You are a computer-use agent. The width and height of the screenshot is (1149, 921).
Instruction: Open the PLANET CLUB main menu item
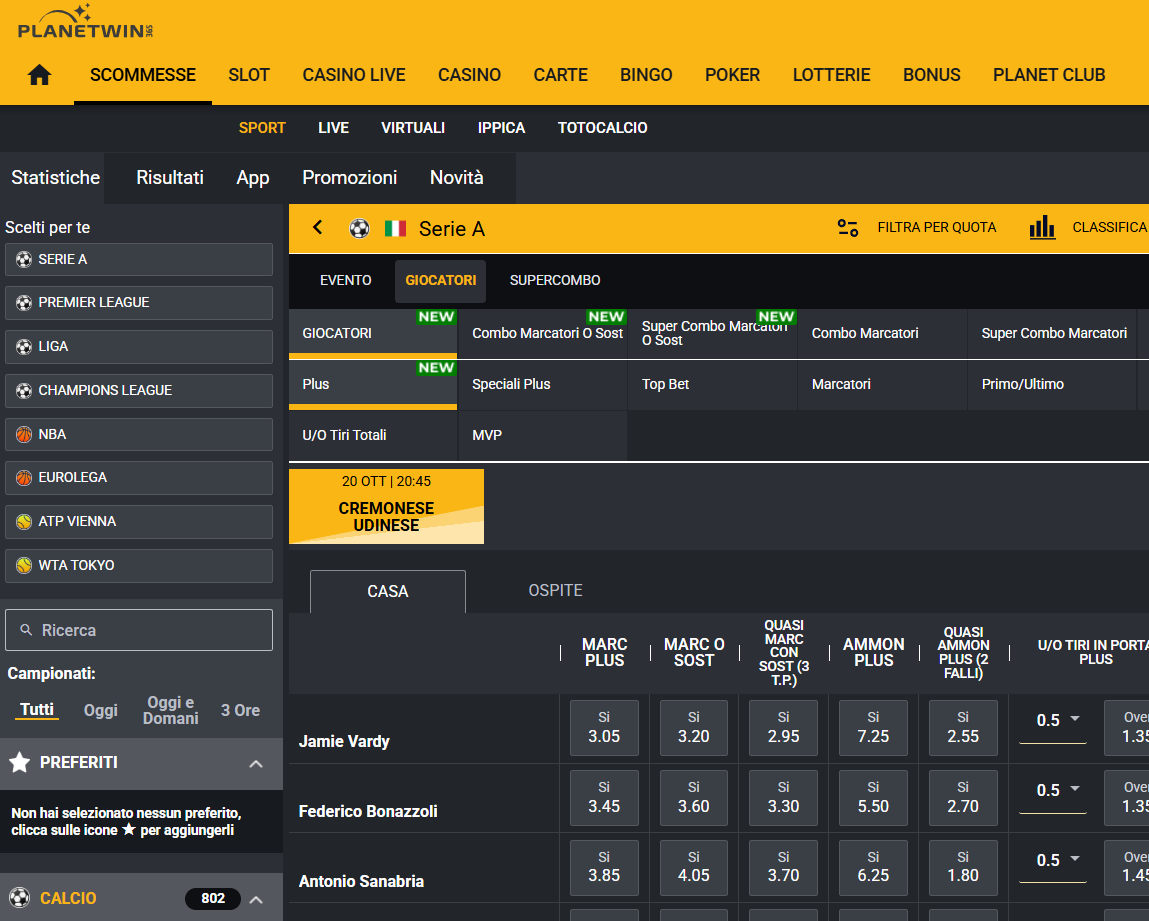coord(1049,75)
